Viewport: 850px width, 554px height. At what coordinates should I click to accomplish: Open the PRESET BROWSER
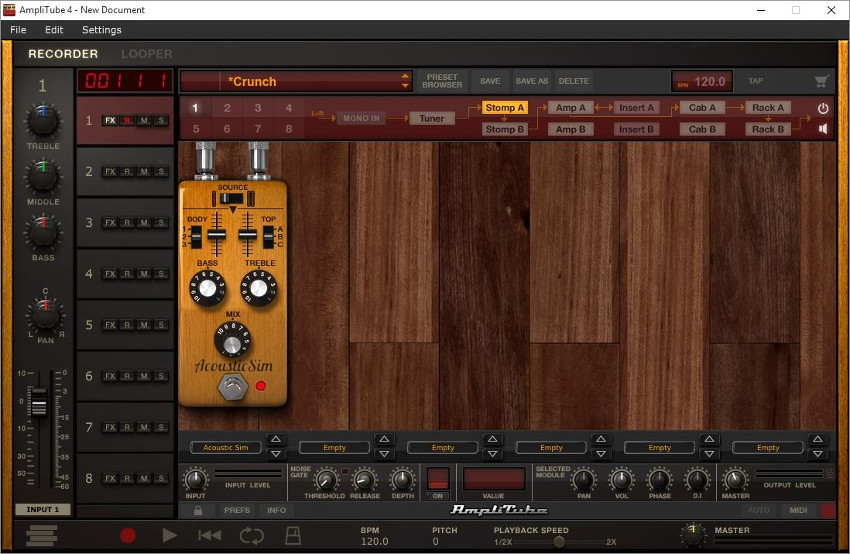point(442,81)
